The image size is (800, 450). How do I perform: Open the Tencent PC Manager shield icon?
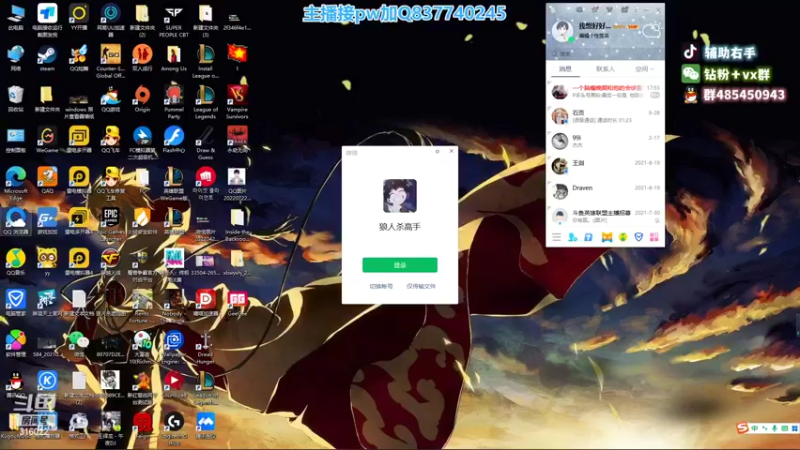click(15, 304)
